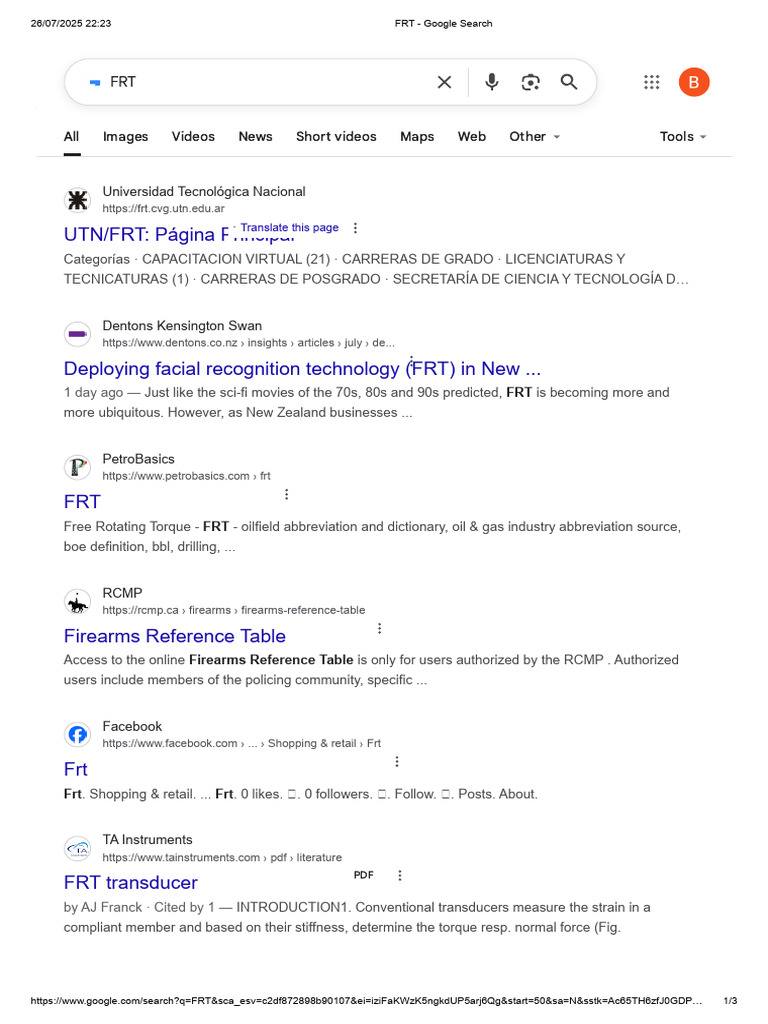This screenshot has width=768, height=1024.
Task: Switch to the Maps tab
Action: pyautogui.click(x=417, y=136)
